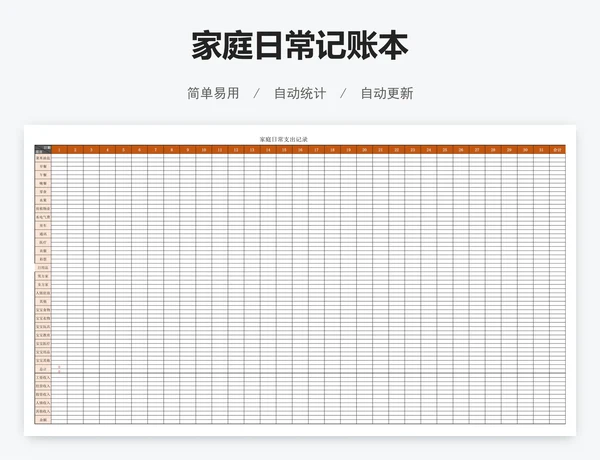
Task: Select the day 14 column header
Action: pyautogui.click(x=268, y=150)
